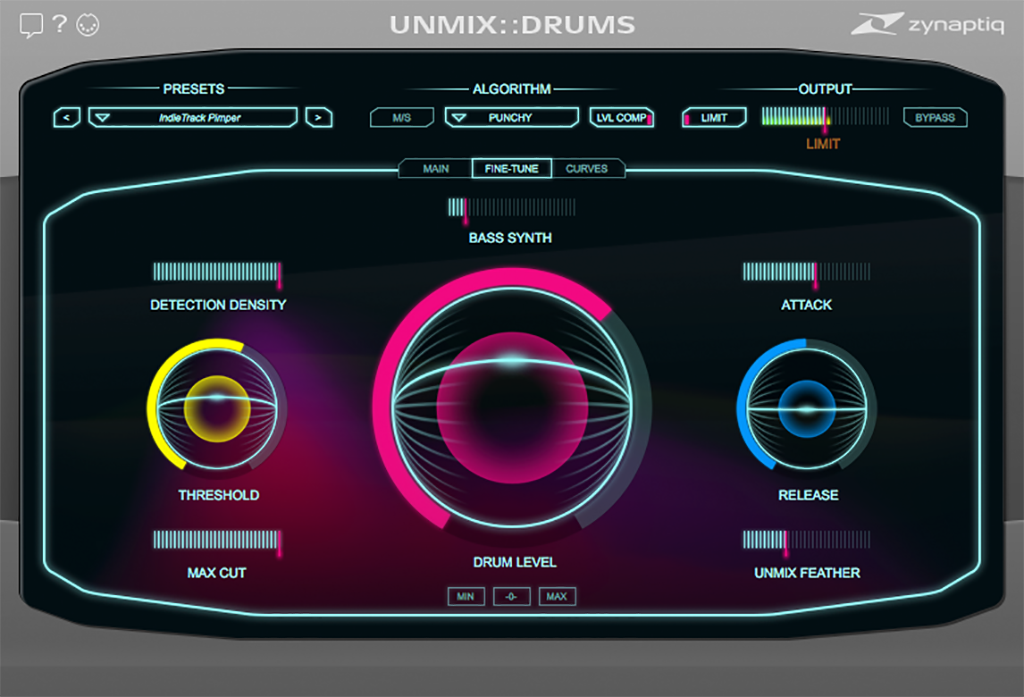Screen dimensions: 1024x697
Task: Adjust the UNMIX FEATHER slider
Action: click(x=807, y=540)
